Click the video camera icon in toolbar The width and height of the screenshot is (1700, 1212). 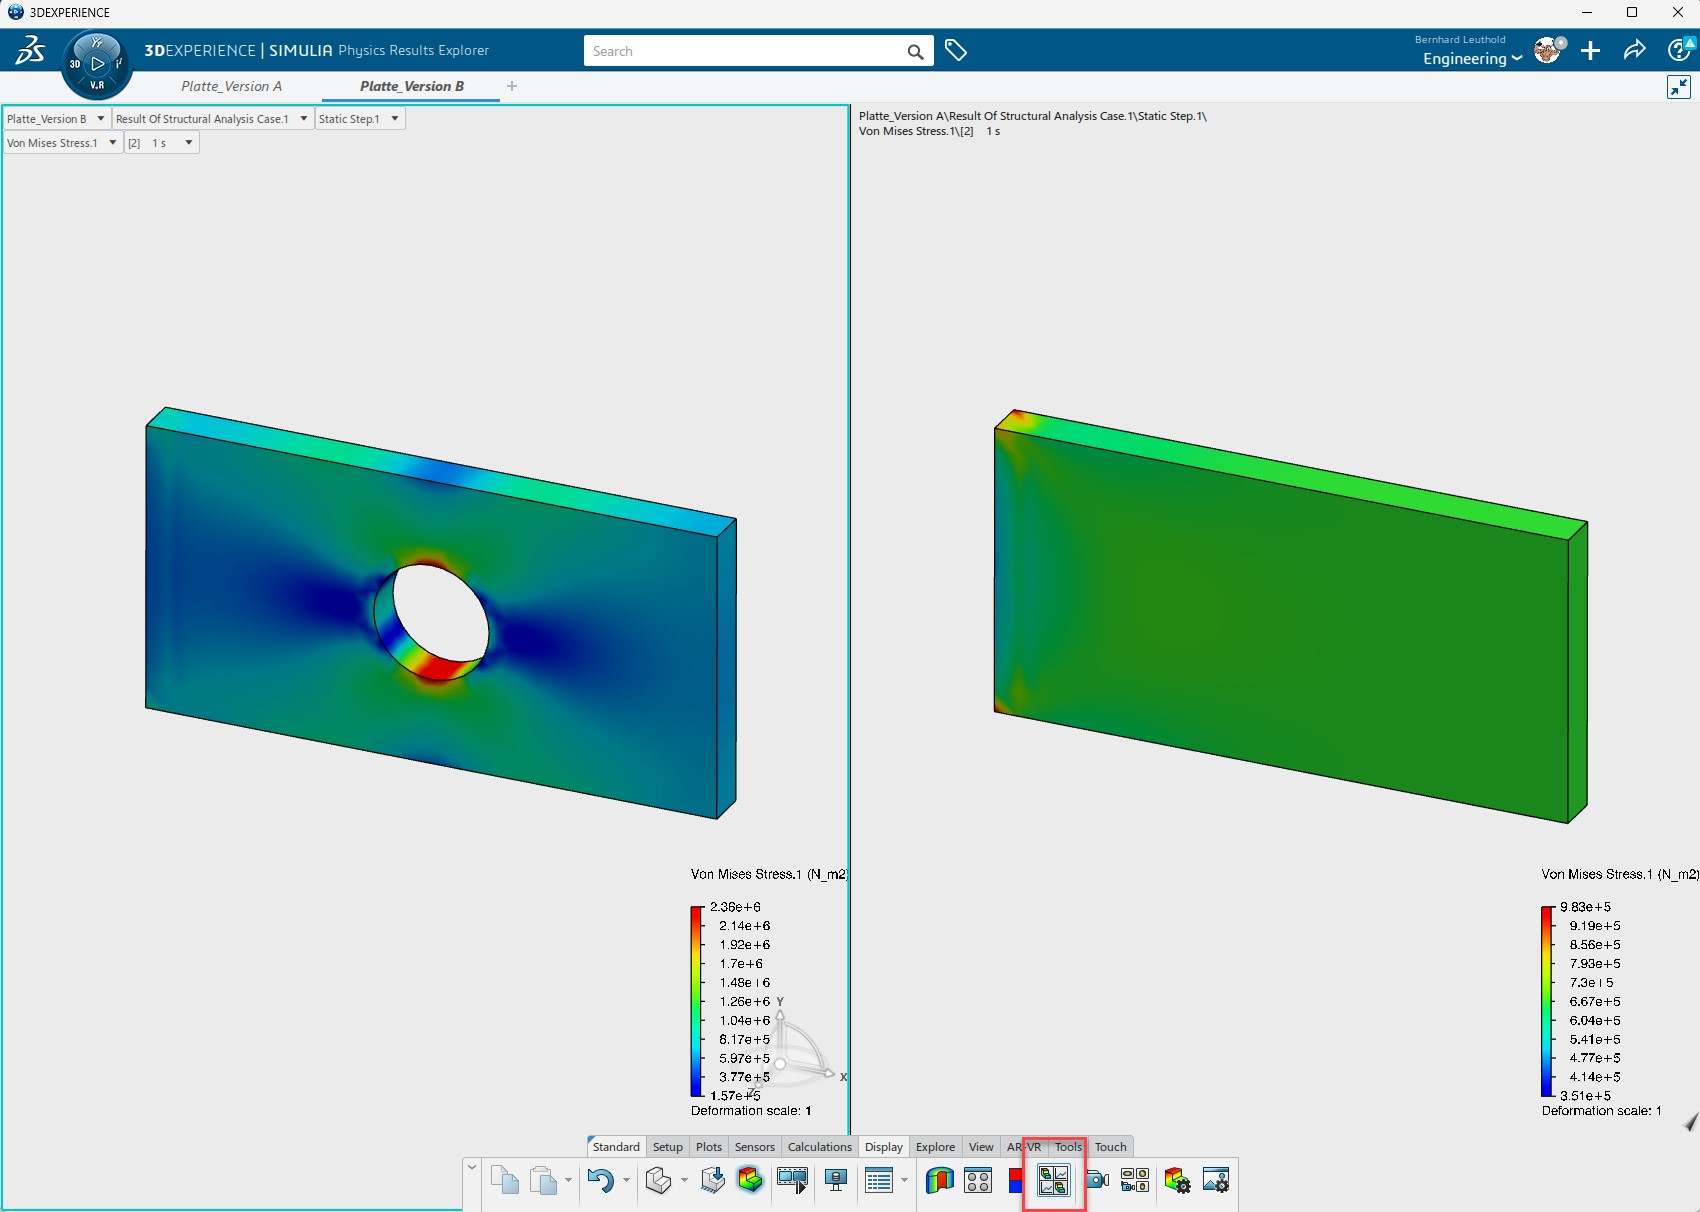pyautogui.click(x=1097, y=1181)
